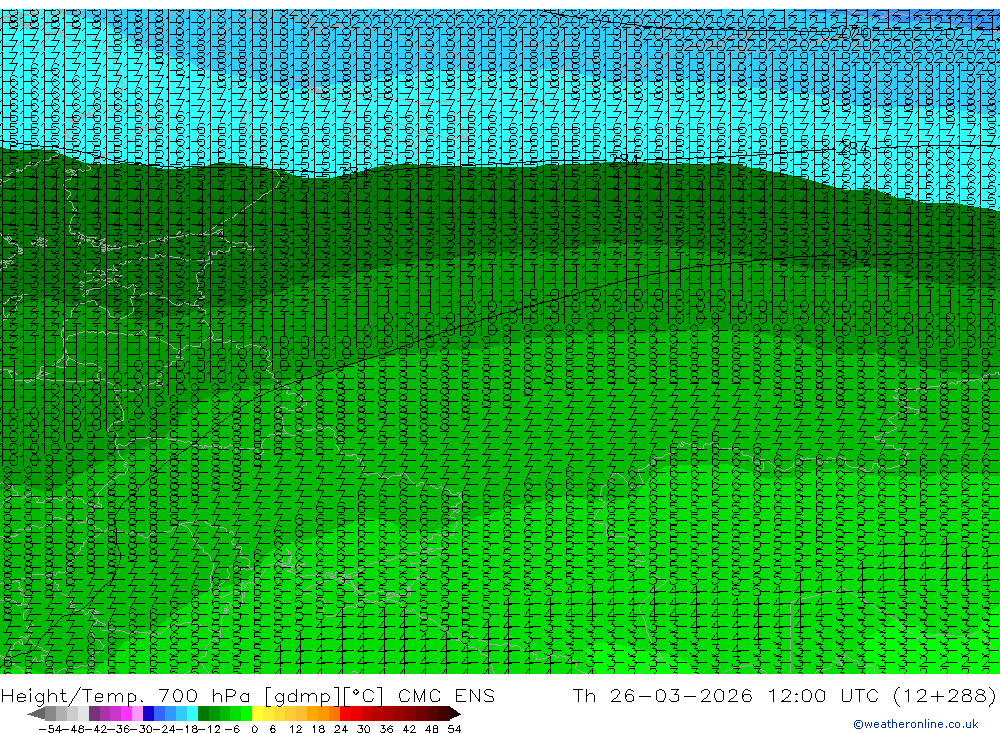
Task: Click the right dark arrow of the color scale
Action: (x=455, y=713)
